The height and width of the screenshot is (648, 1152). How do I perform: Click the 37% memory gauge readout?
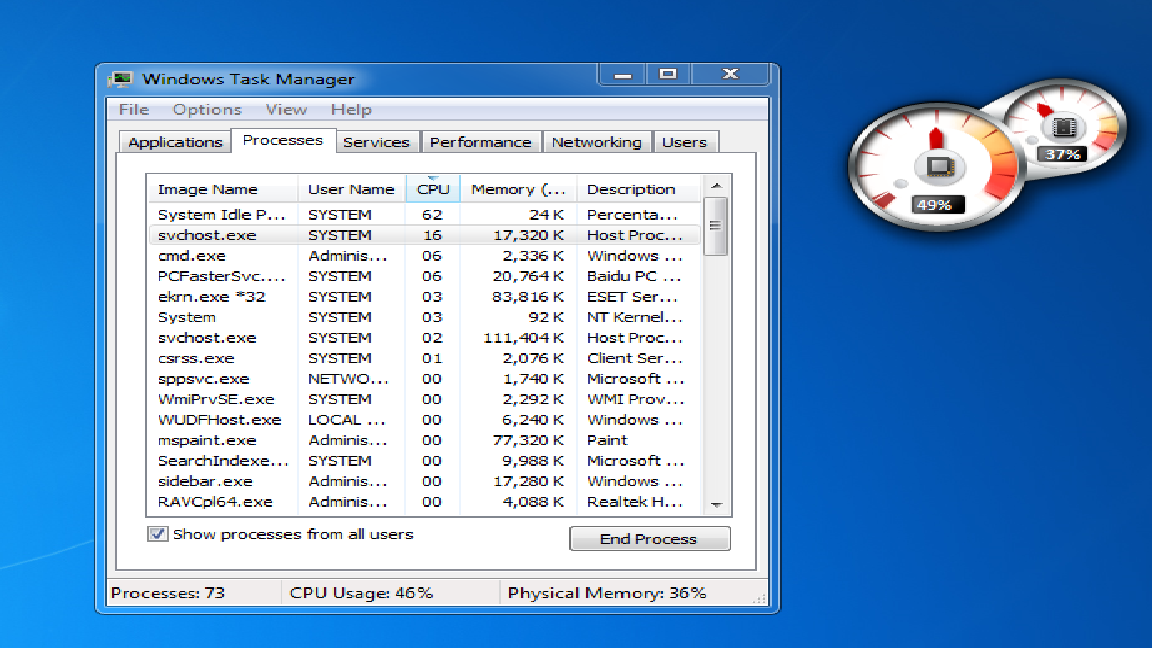(x=1062, y=154)
